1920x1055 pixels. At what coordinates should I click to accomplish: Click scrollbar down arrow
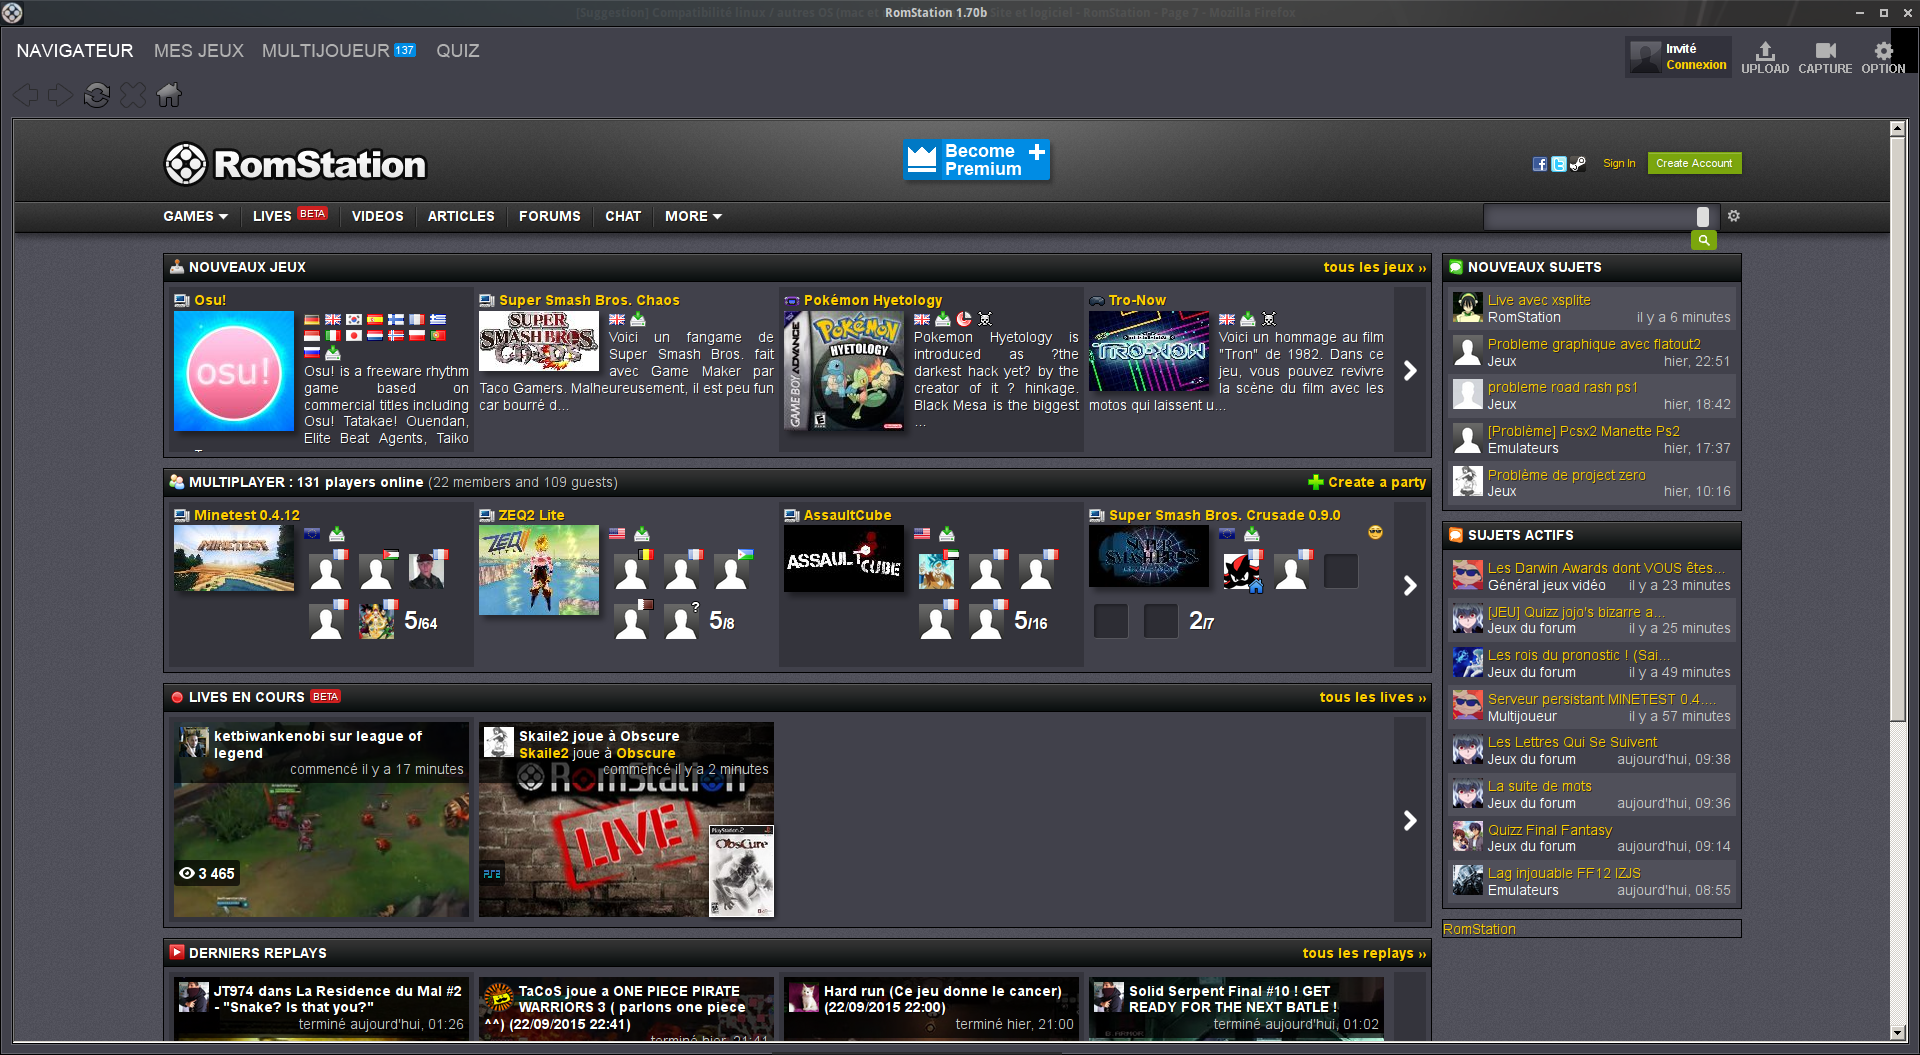1897,1032
